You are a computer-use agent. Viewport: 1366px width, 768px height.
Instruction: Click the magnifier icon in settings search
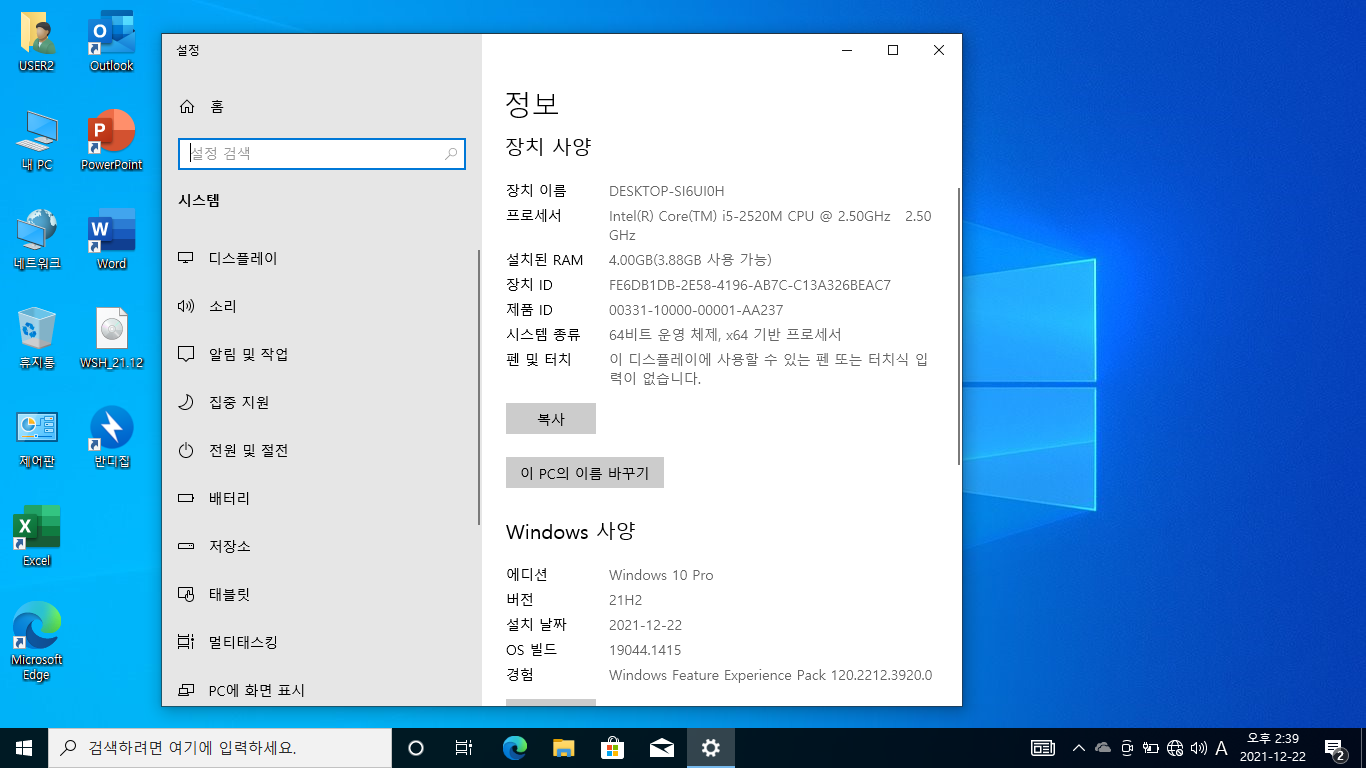click(451, 154)
